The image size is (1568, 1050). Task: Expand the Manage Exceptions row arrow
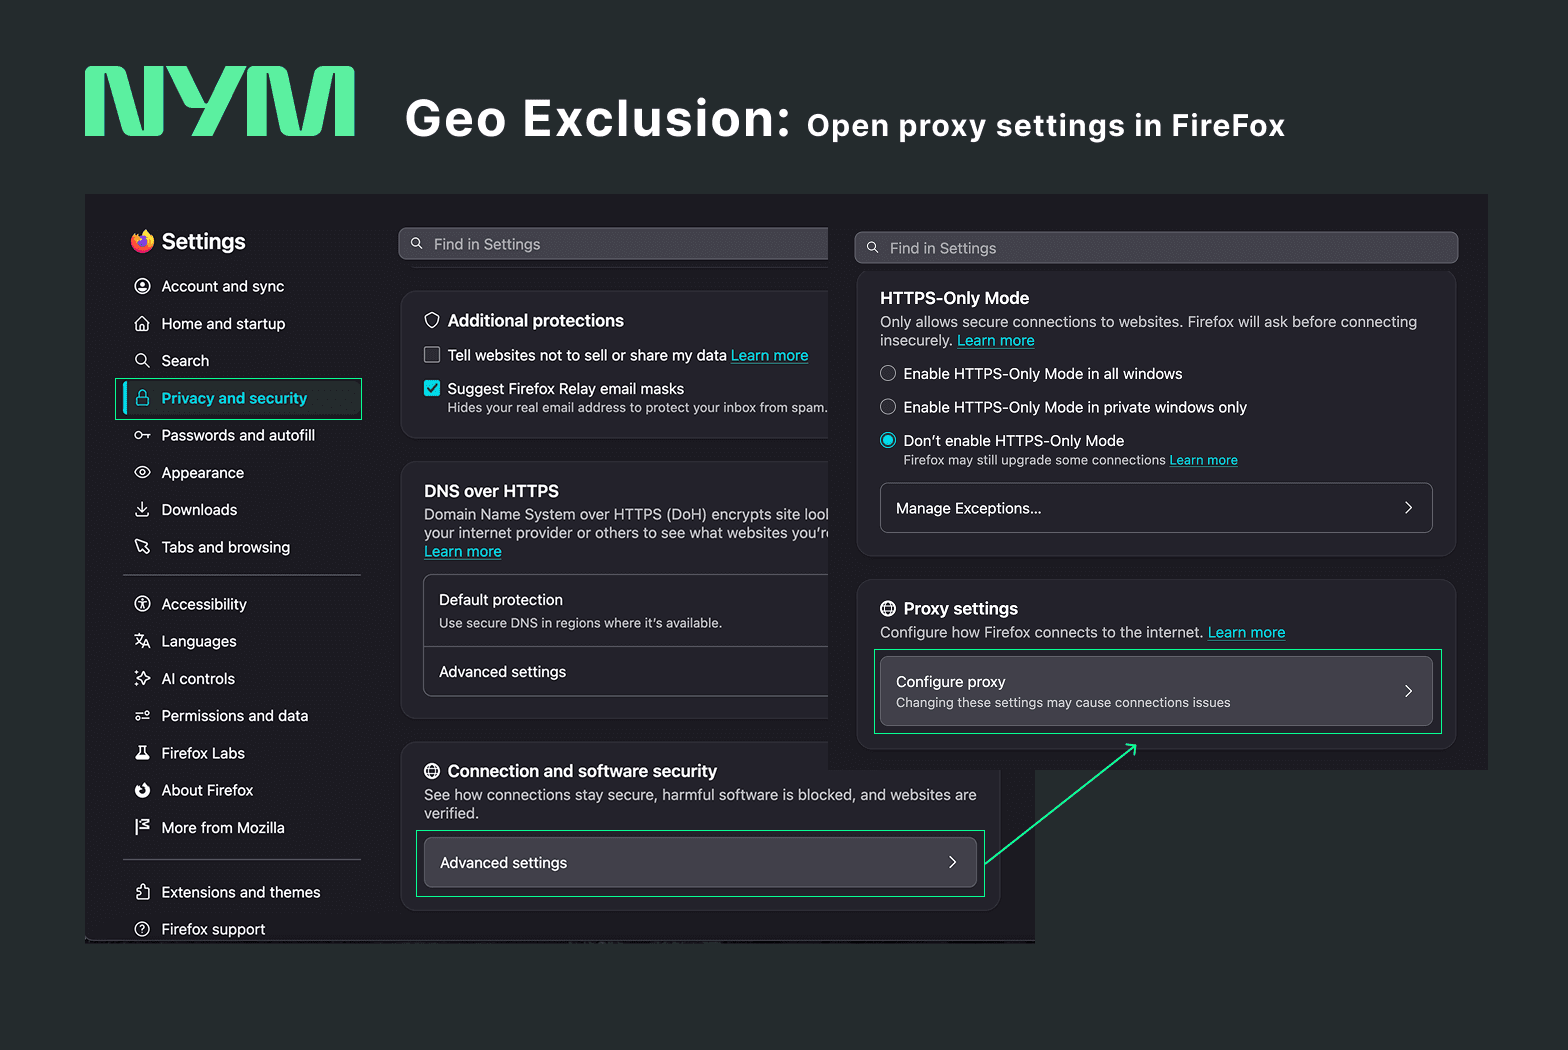pos(1408,508)
